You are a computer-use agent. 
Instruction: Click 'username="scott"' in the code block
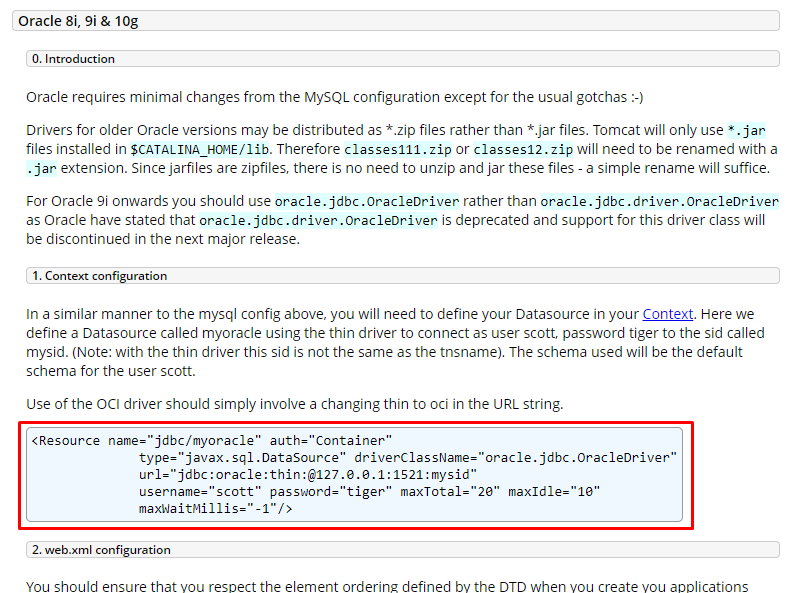pyautogui.click(x=200, y=492)
